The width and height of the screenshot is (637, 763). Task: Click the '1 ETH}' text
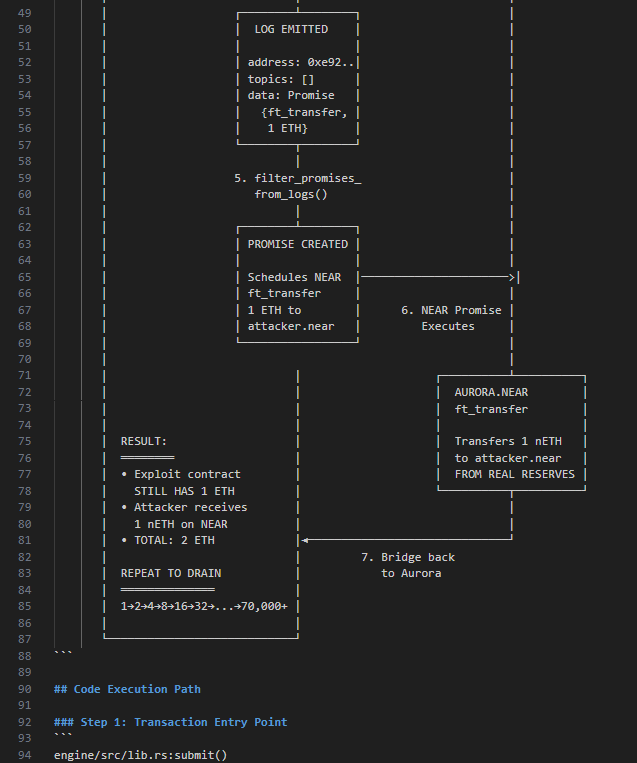pos(288,128)
